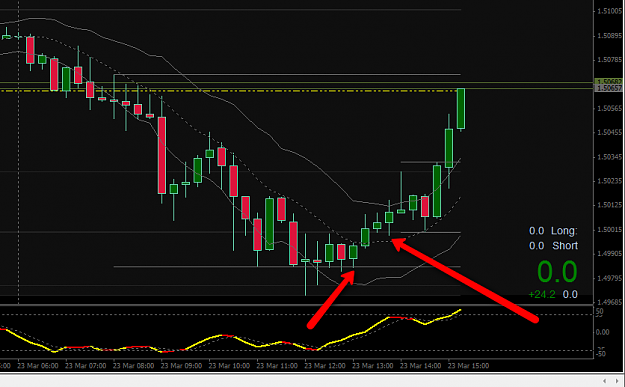Click the 1.50565 price axis label
625x387 pixels.
click(x=609, y=108)
